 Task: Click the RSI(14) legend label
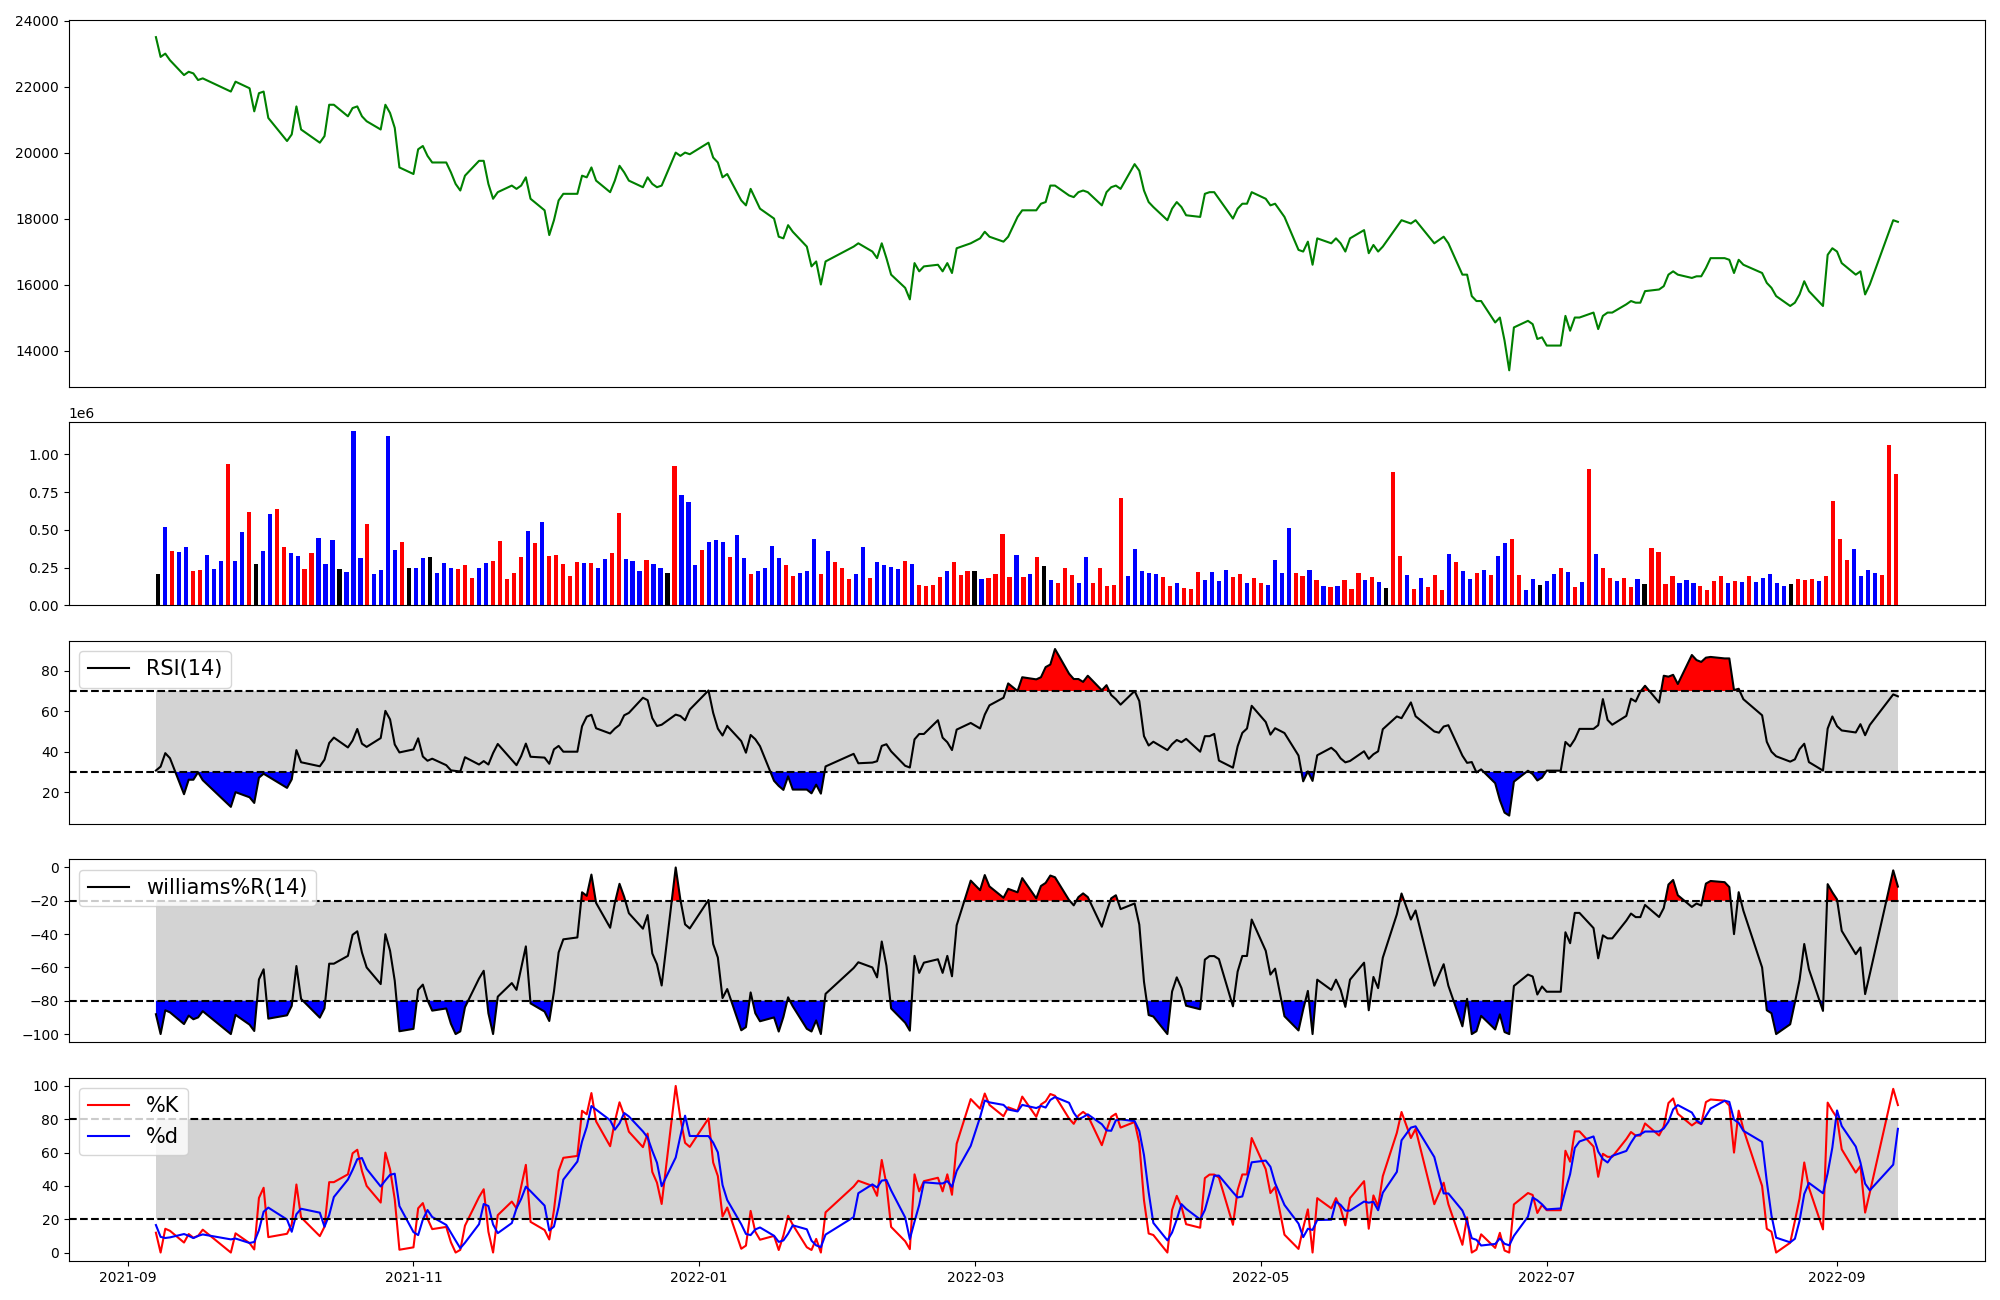pyautogui.click(x=184, y=668)
